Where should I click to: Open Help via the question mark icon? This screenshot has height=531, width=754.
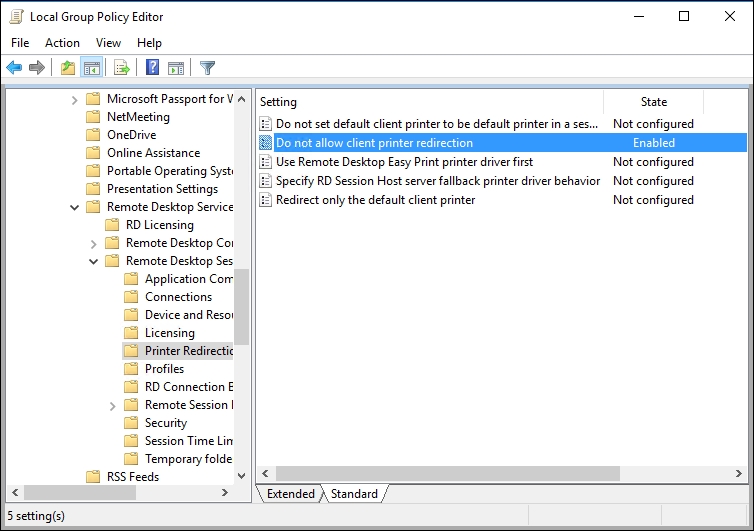(x=152, y=68)
